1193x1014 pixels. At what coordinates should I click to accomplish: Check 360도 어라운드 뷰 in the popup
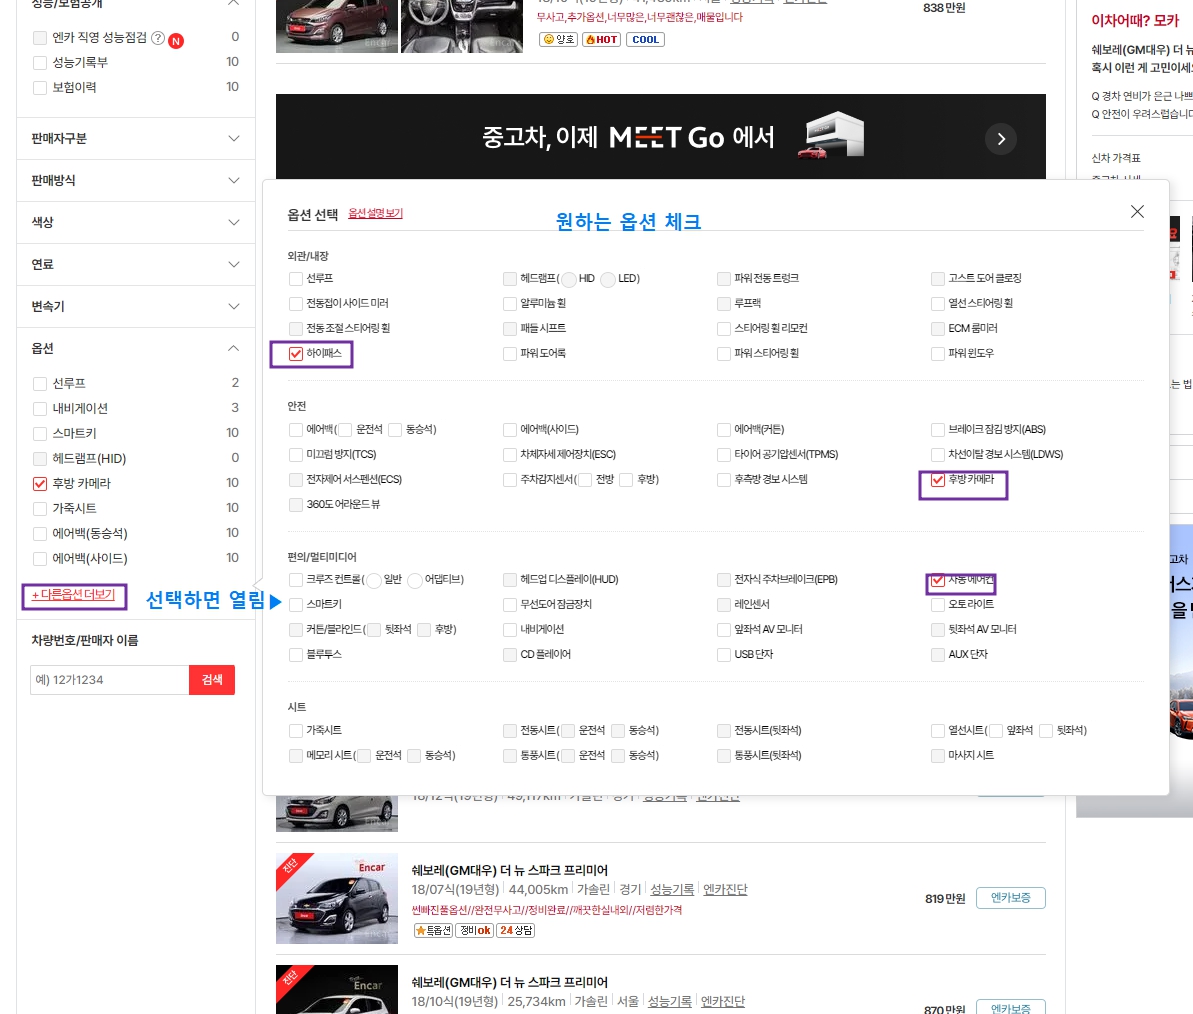click(x=296, y=504)
